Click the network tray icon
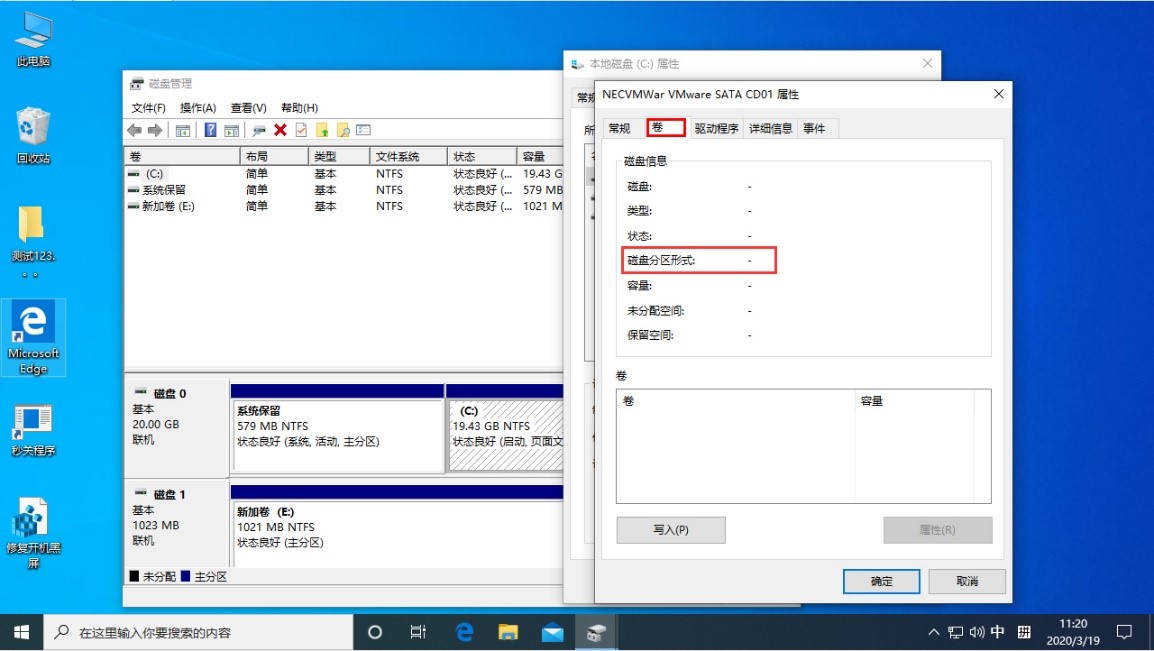The image size is (1154, 651). click(x=955, y=633)
